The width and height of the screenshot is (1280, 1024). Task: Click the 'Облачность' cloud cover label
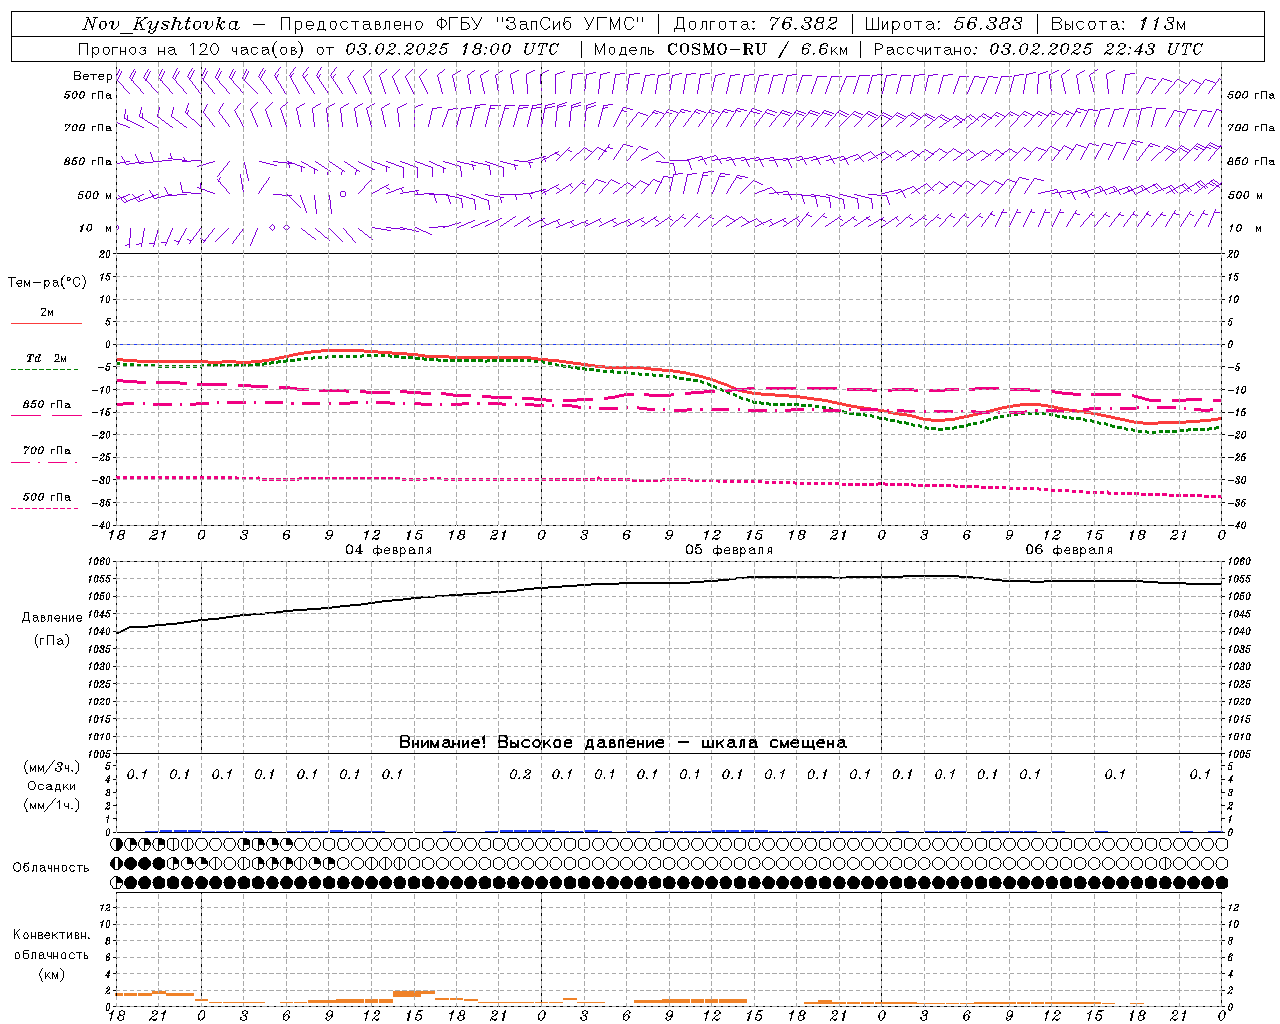[51, 867]
